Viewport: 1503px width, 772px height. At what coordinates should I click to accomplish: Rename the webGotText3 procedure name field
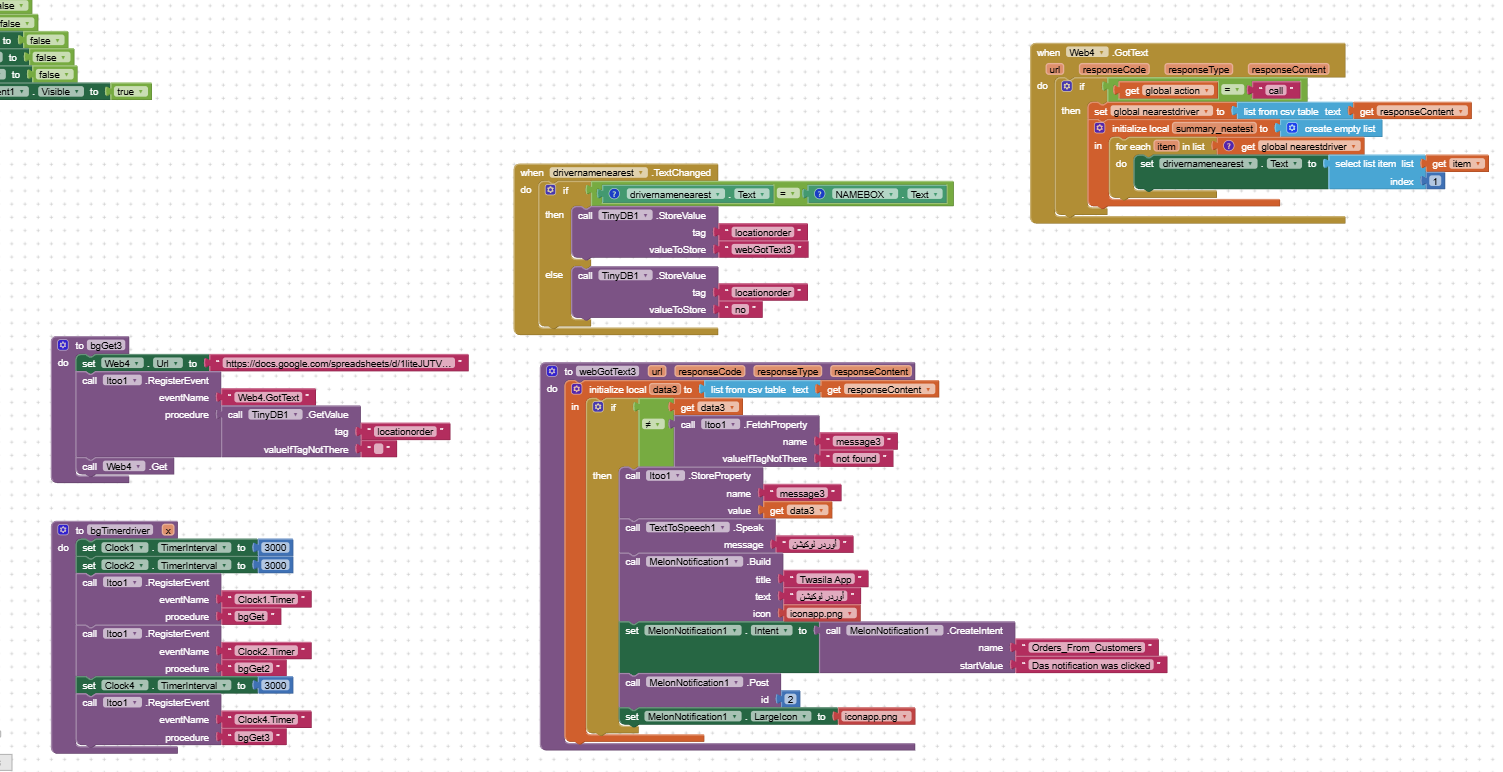(x=608, y=371)
